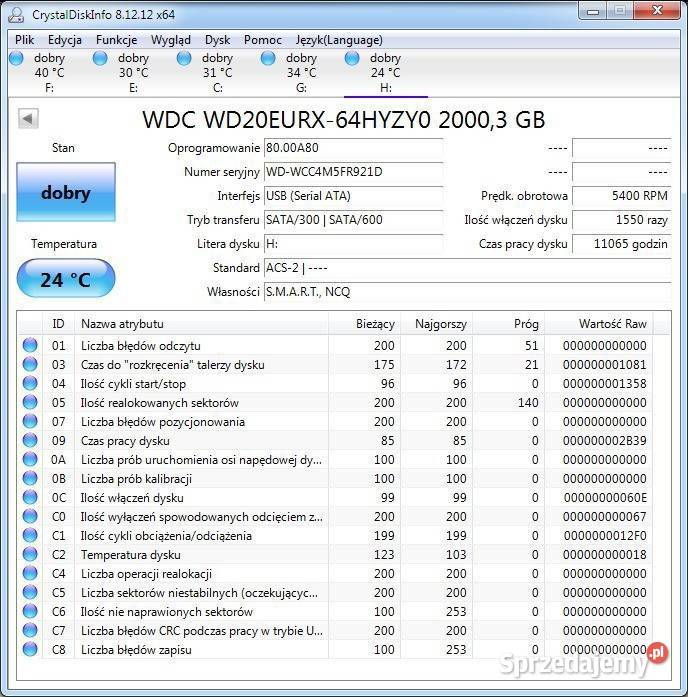
Task: Click the blue dobry health status button
Action: [x=66, y=192]
